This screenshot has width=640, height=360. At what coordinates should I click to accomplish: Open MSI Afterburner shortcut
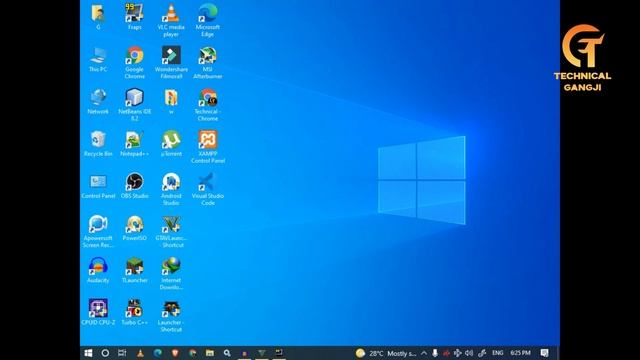(x=207, y=63)
